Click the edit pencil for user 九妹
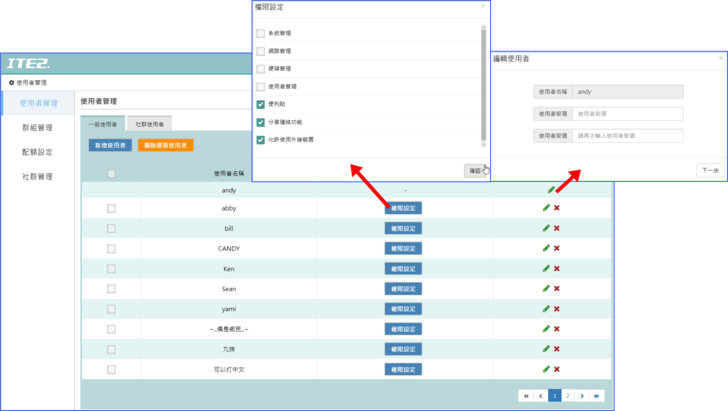 (x=546, y=349)
